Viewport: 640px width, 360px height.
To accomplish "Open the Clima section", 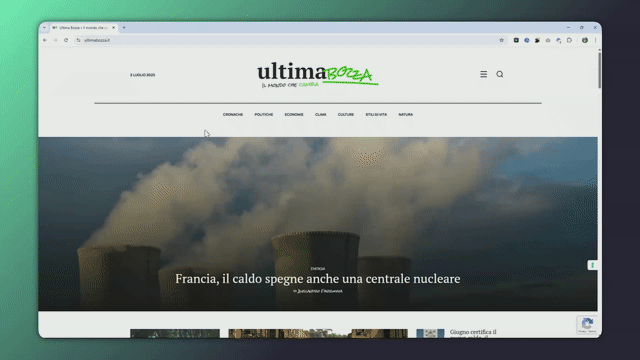I will pyautogui.click(x=320, y=115).
